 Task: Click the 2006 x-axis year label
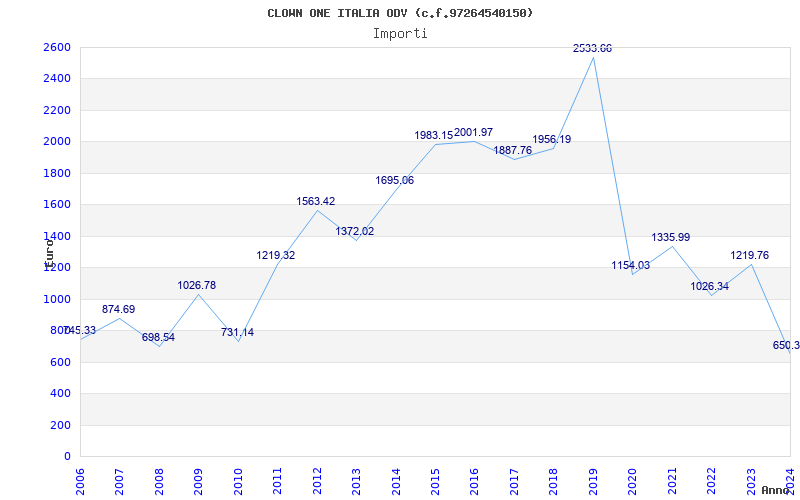[80, 480]
